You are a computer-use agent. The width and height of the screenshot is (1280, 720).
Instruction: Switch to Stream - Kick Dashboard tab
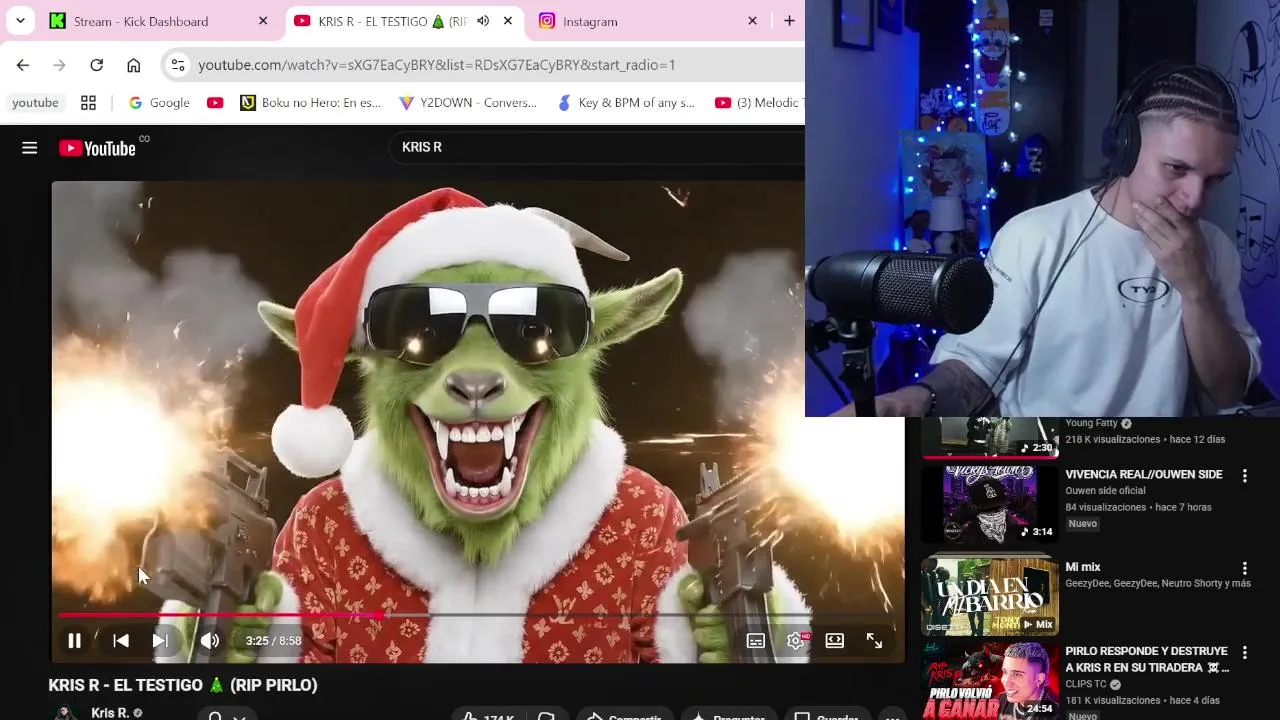[x=160, y=21]
